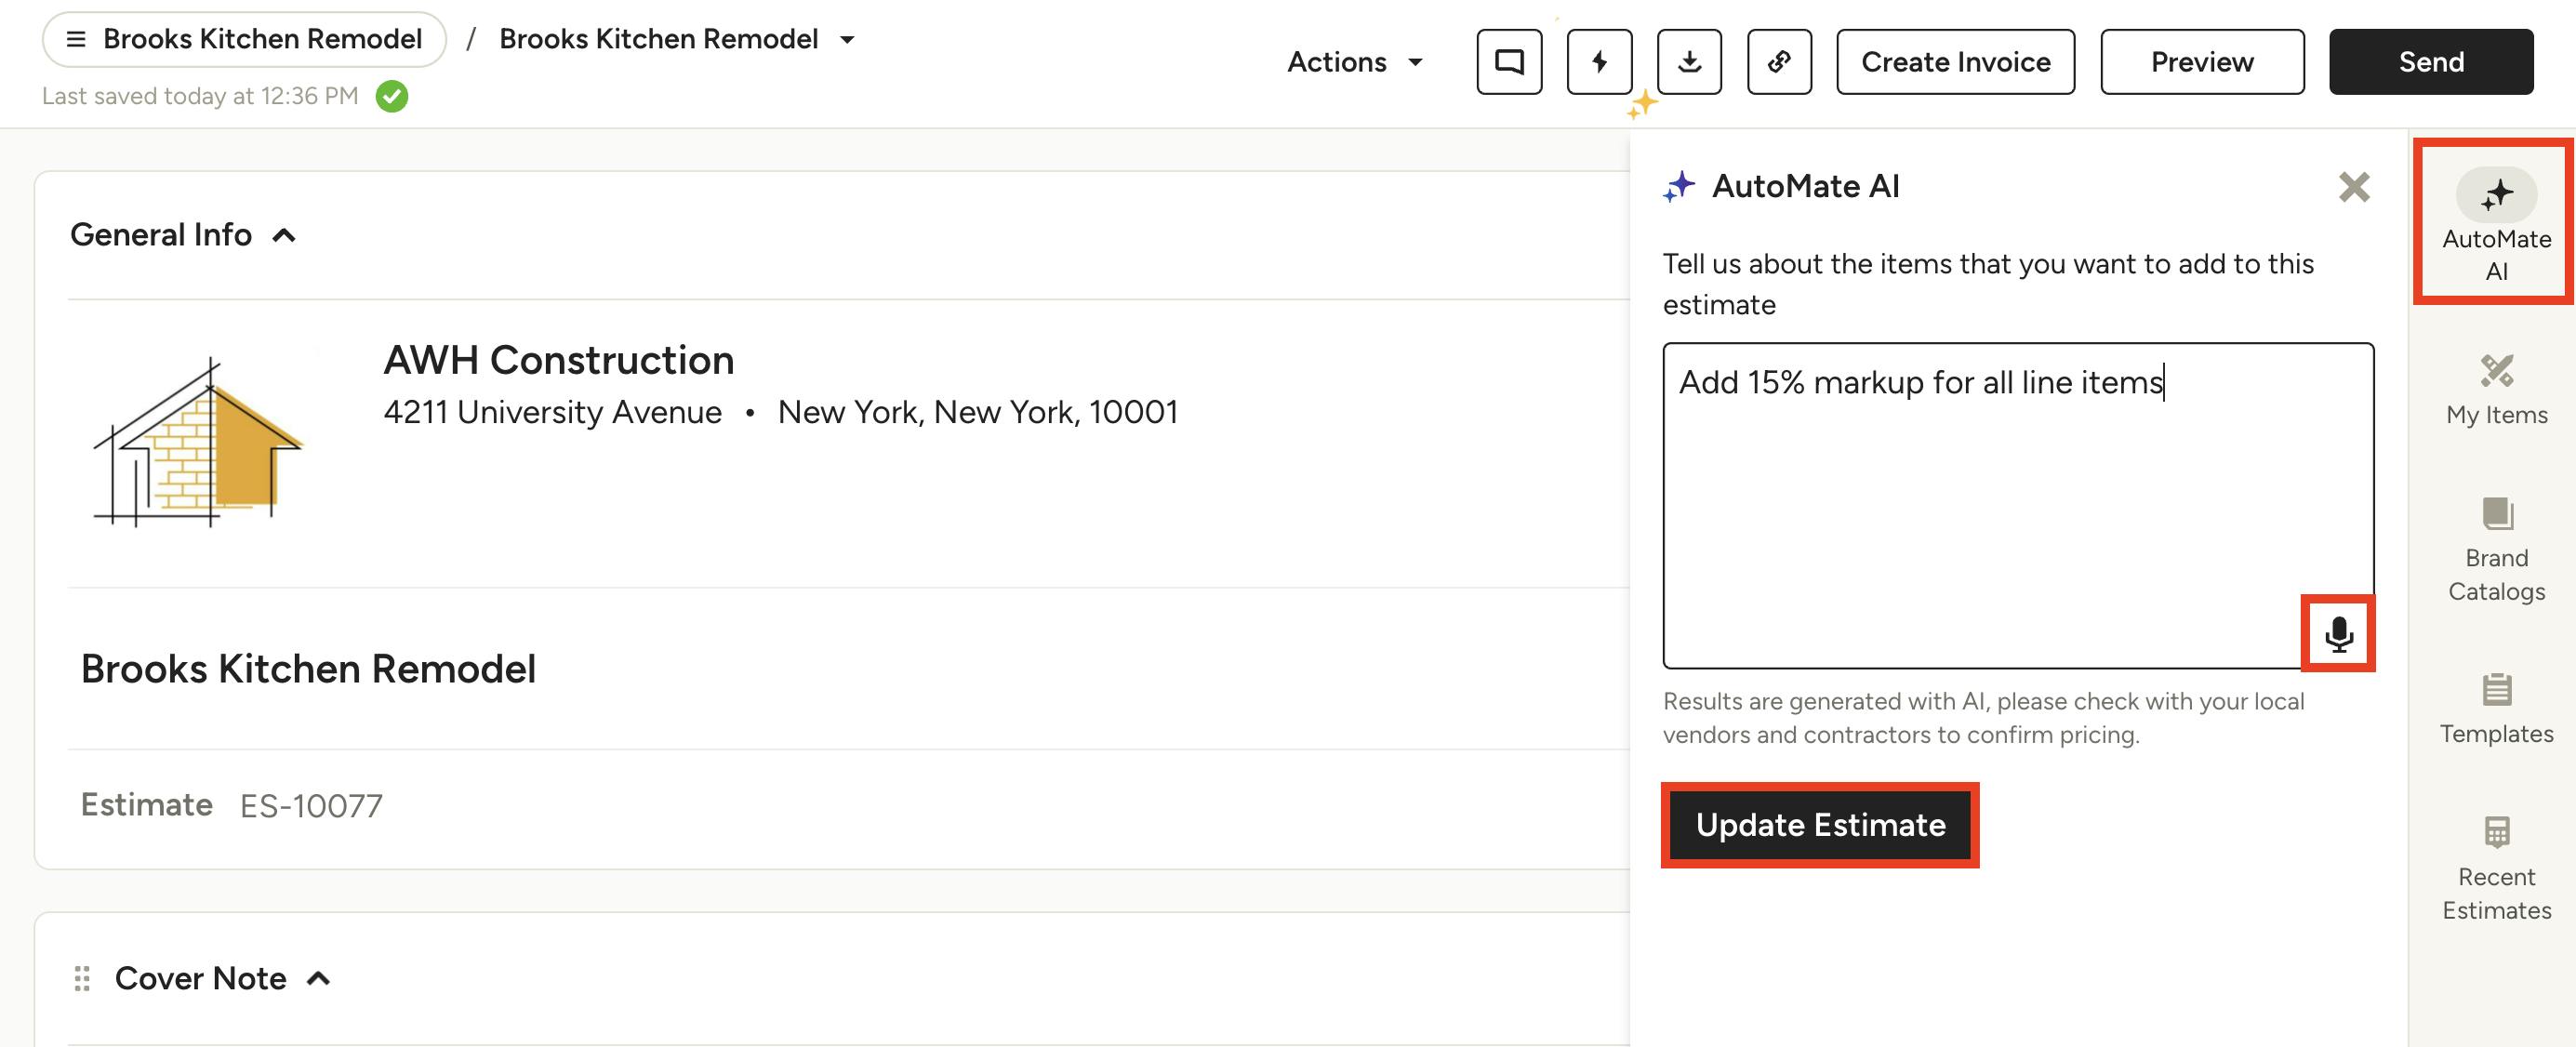2576x1047 pixels.
Task: Open Recent Estimates in sidebar
Action: pos(2496,868)
